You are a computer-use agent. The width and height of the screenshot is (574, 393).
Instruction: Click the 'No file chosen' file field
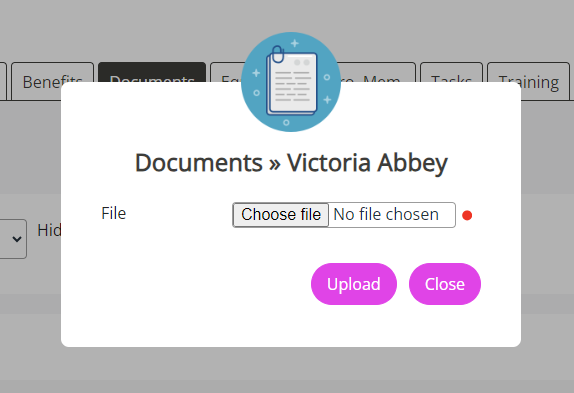pyautogui.click(x=344, y=215)
